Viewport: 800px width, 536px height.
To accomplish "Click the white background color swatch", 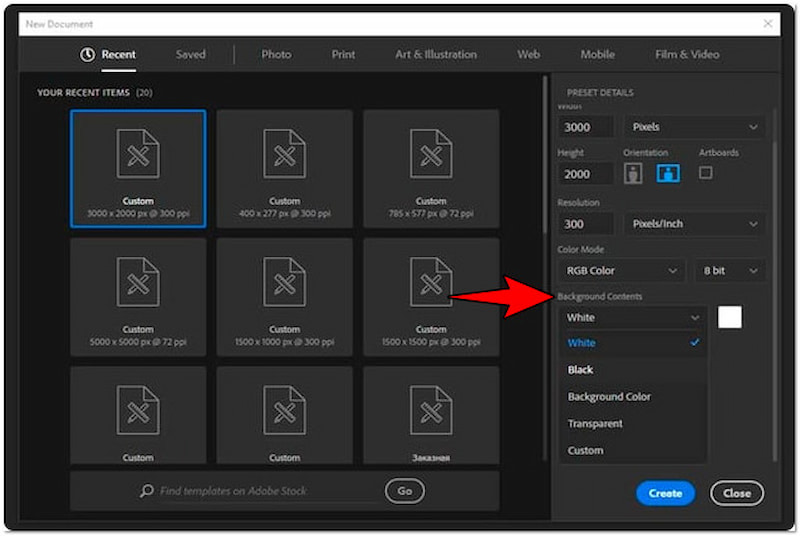I will 730,317.
